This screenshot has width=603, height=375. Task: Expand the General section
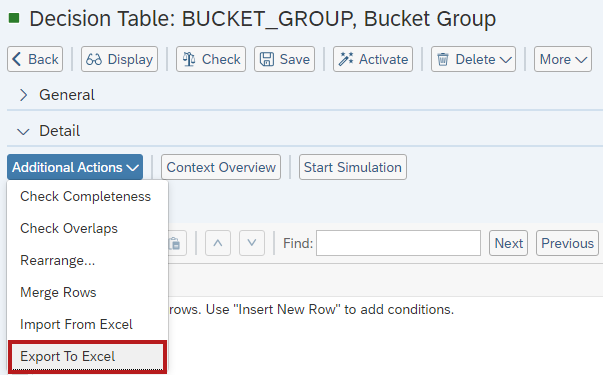pyautogui.click(x=23, y=95)
